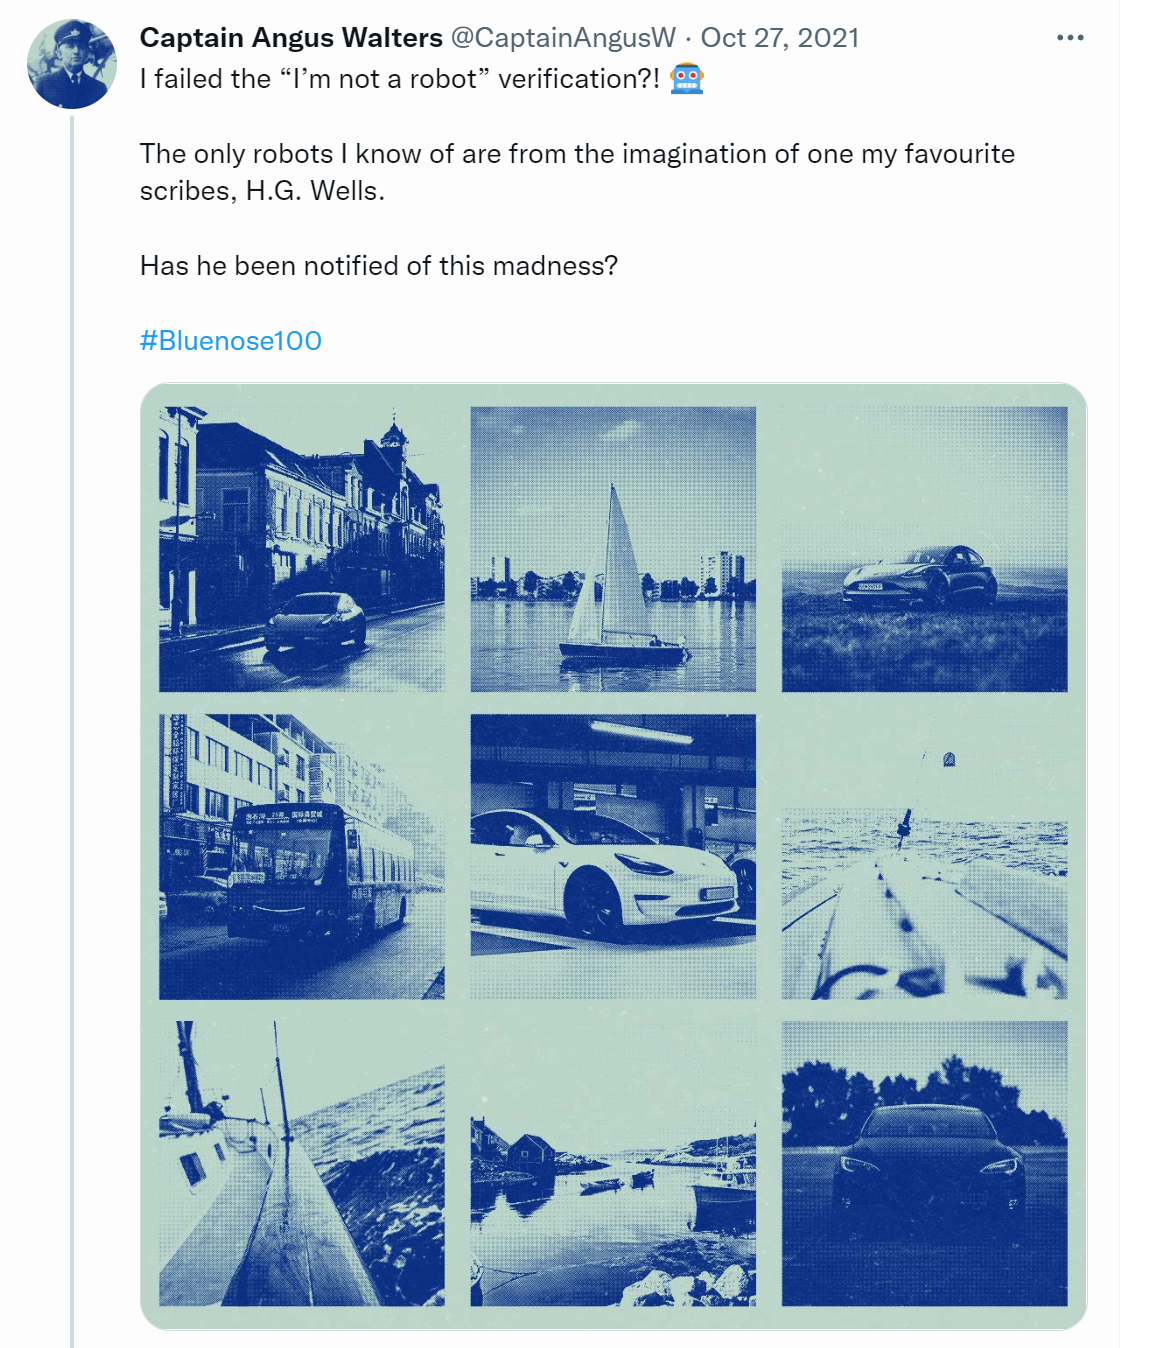The height and width of the screenshot is (1348, 1151).
Task: Click the H.G. Wells text line
Action: (262, 191)
